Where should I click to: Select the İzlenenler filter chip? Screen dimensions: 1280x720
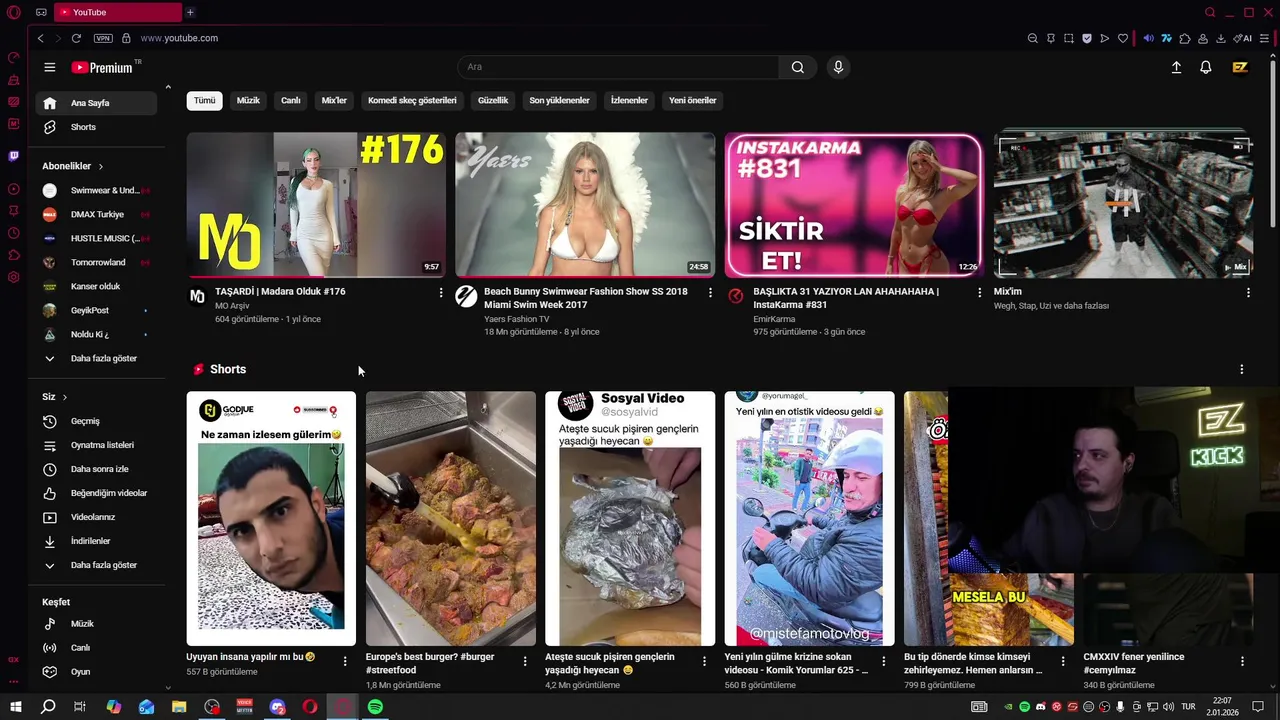pos(629,100)
